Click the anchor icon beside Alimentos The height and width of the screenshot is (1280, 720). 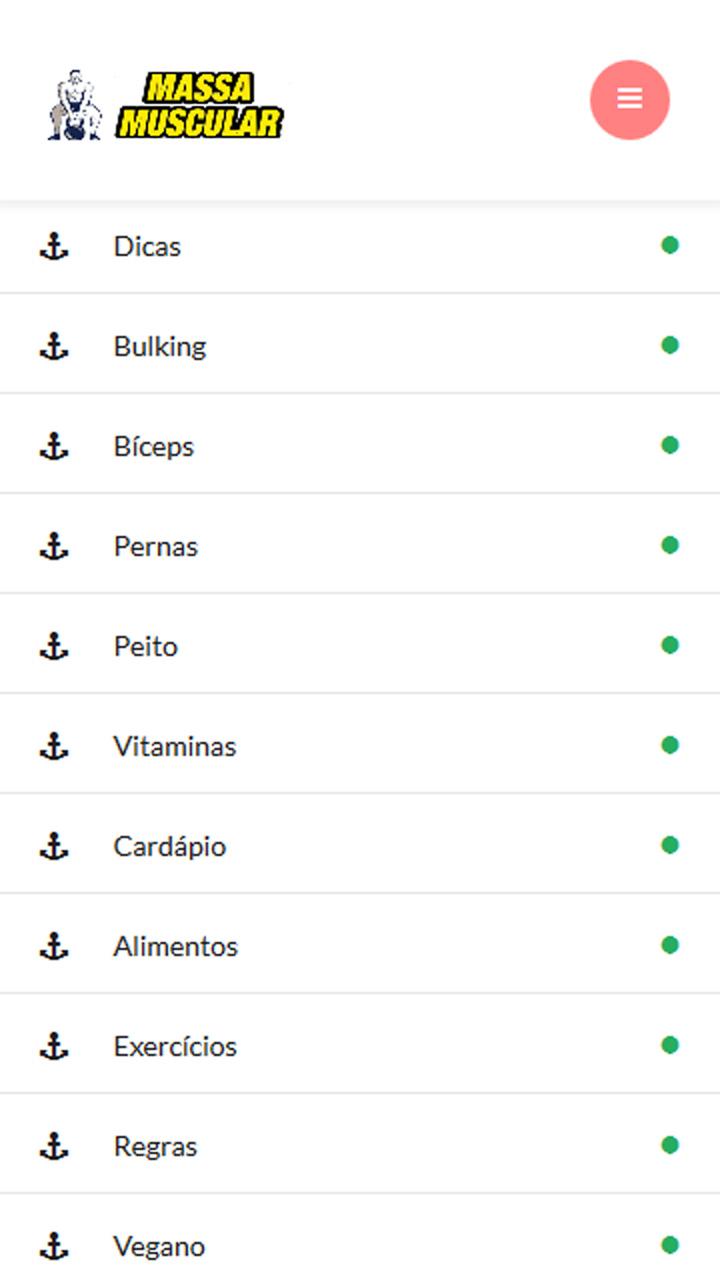54,947
